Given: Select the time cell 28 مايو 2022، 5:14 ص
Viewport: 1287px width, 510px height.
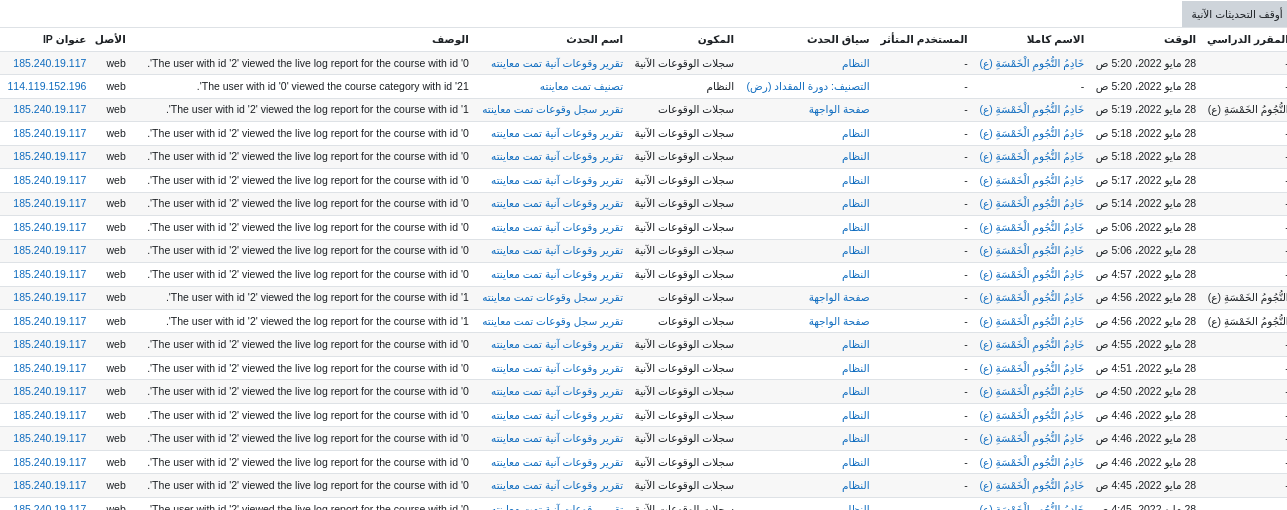Looking at the screenshot, I should point(1145,204).
